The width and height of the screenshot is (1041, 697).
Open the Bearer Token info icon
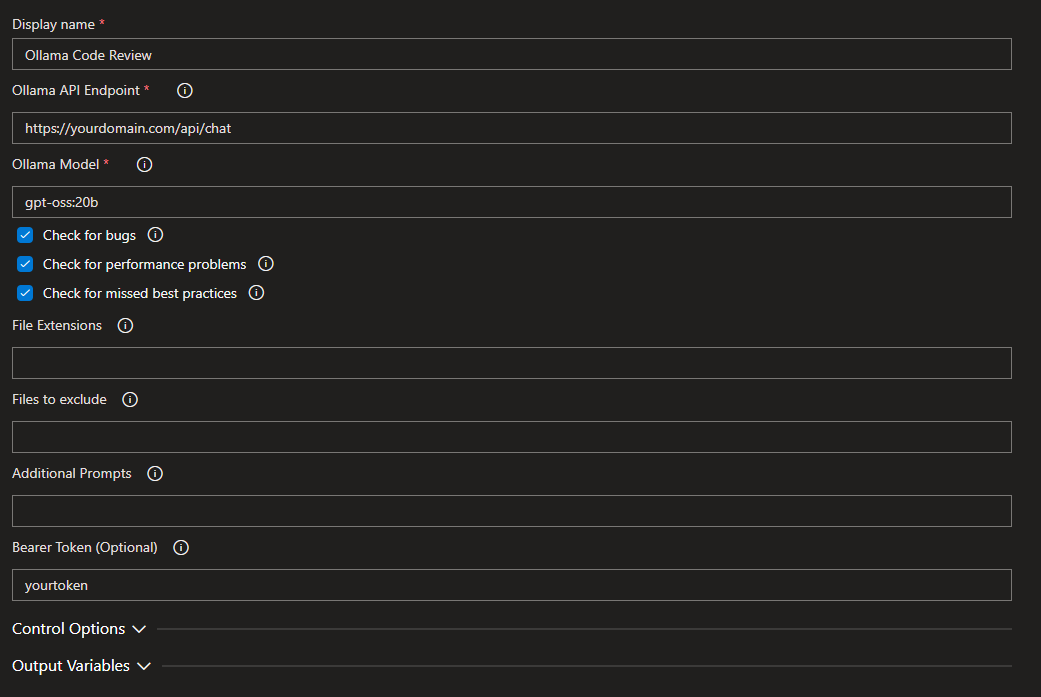pyautogui.click(x=180, y=547)
